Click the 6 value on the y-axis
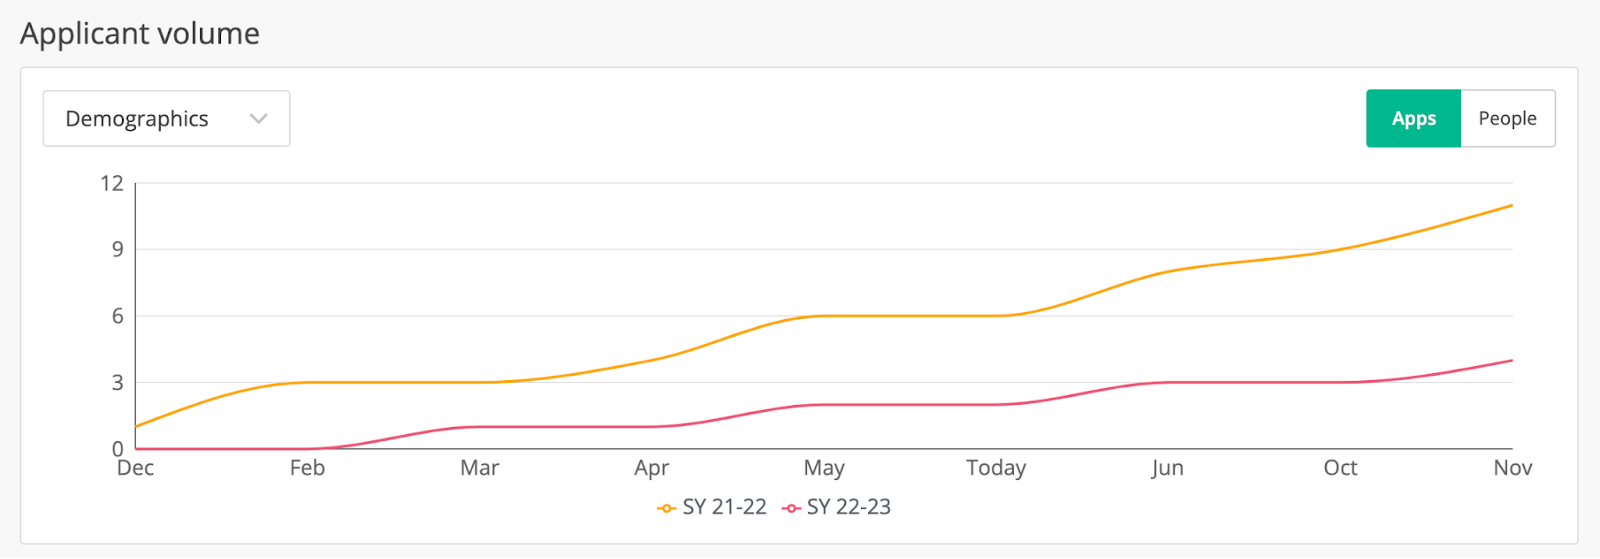This screenshot has width=1600, height=559. point(118,316)
